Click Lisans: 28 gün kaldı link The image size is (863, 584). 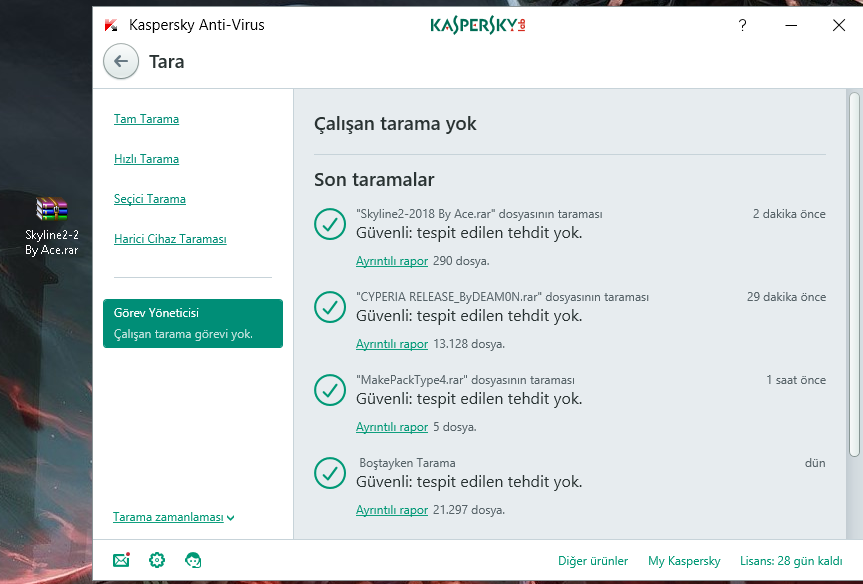click(791, 561)
